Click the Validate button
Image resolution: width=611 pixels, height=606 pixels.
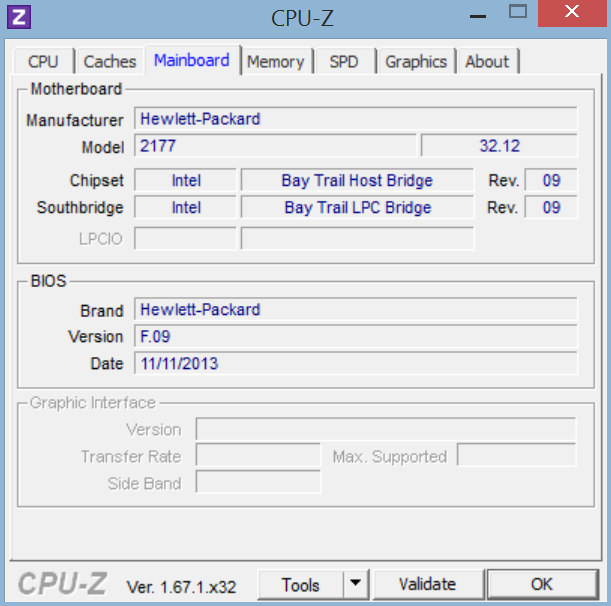[x=427, y=585]
